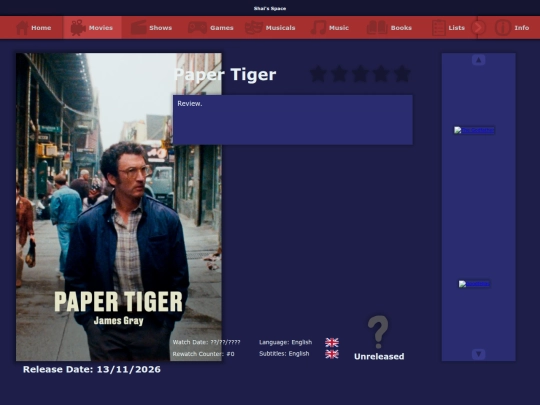Click the Paper Tiger poster image

pyautogui.click(x=118, y=207)
